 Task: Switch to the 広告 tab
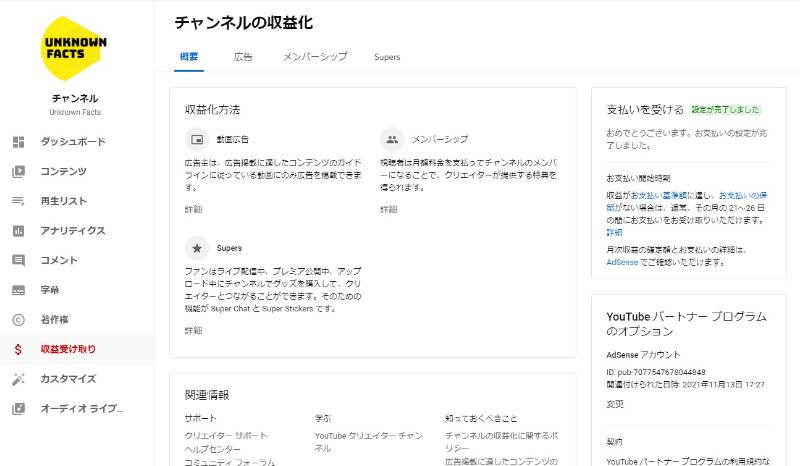(x=243, y=57)
